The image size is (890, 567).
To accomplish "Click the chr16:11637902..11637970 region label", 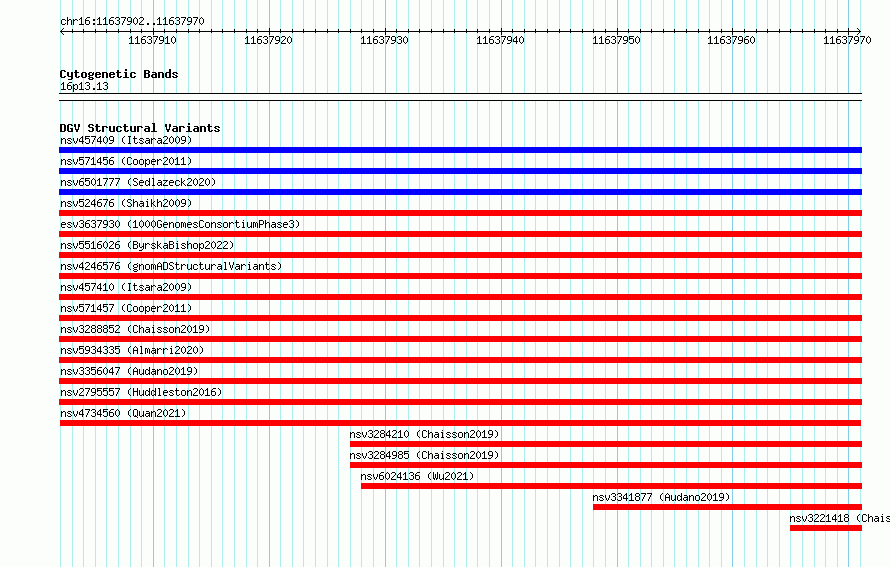I will click(132, 22).
